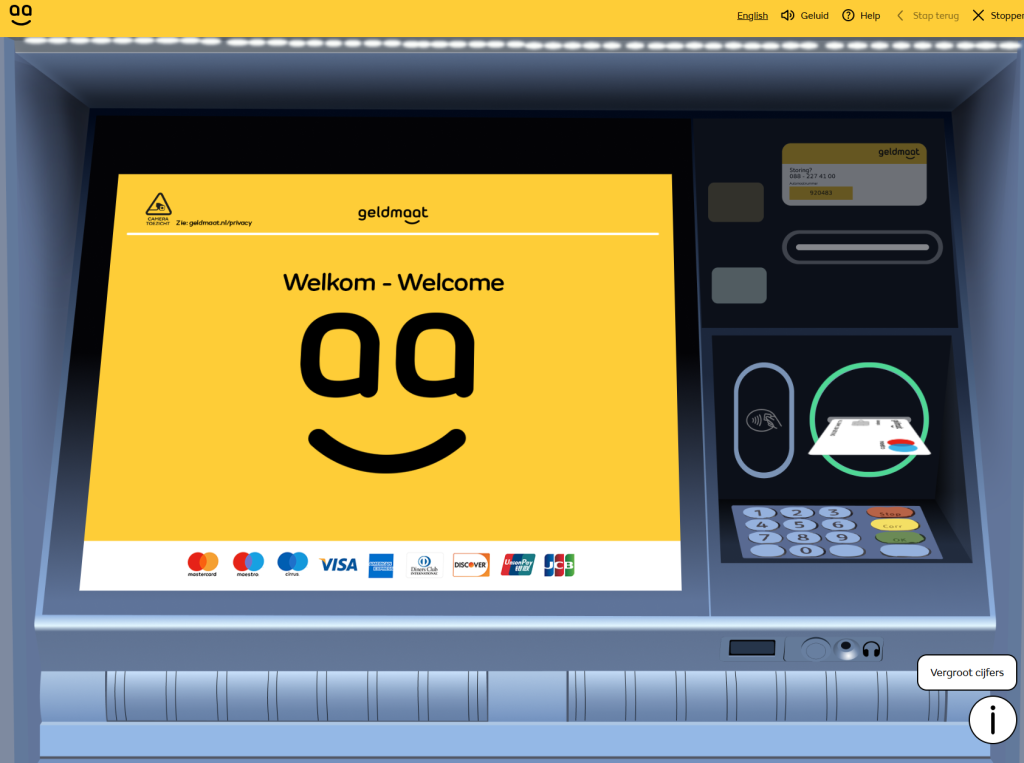Click the grey square panel above the contactless reader
This screenshot has width=1024, height=763.
pos(739,285)
